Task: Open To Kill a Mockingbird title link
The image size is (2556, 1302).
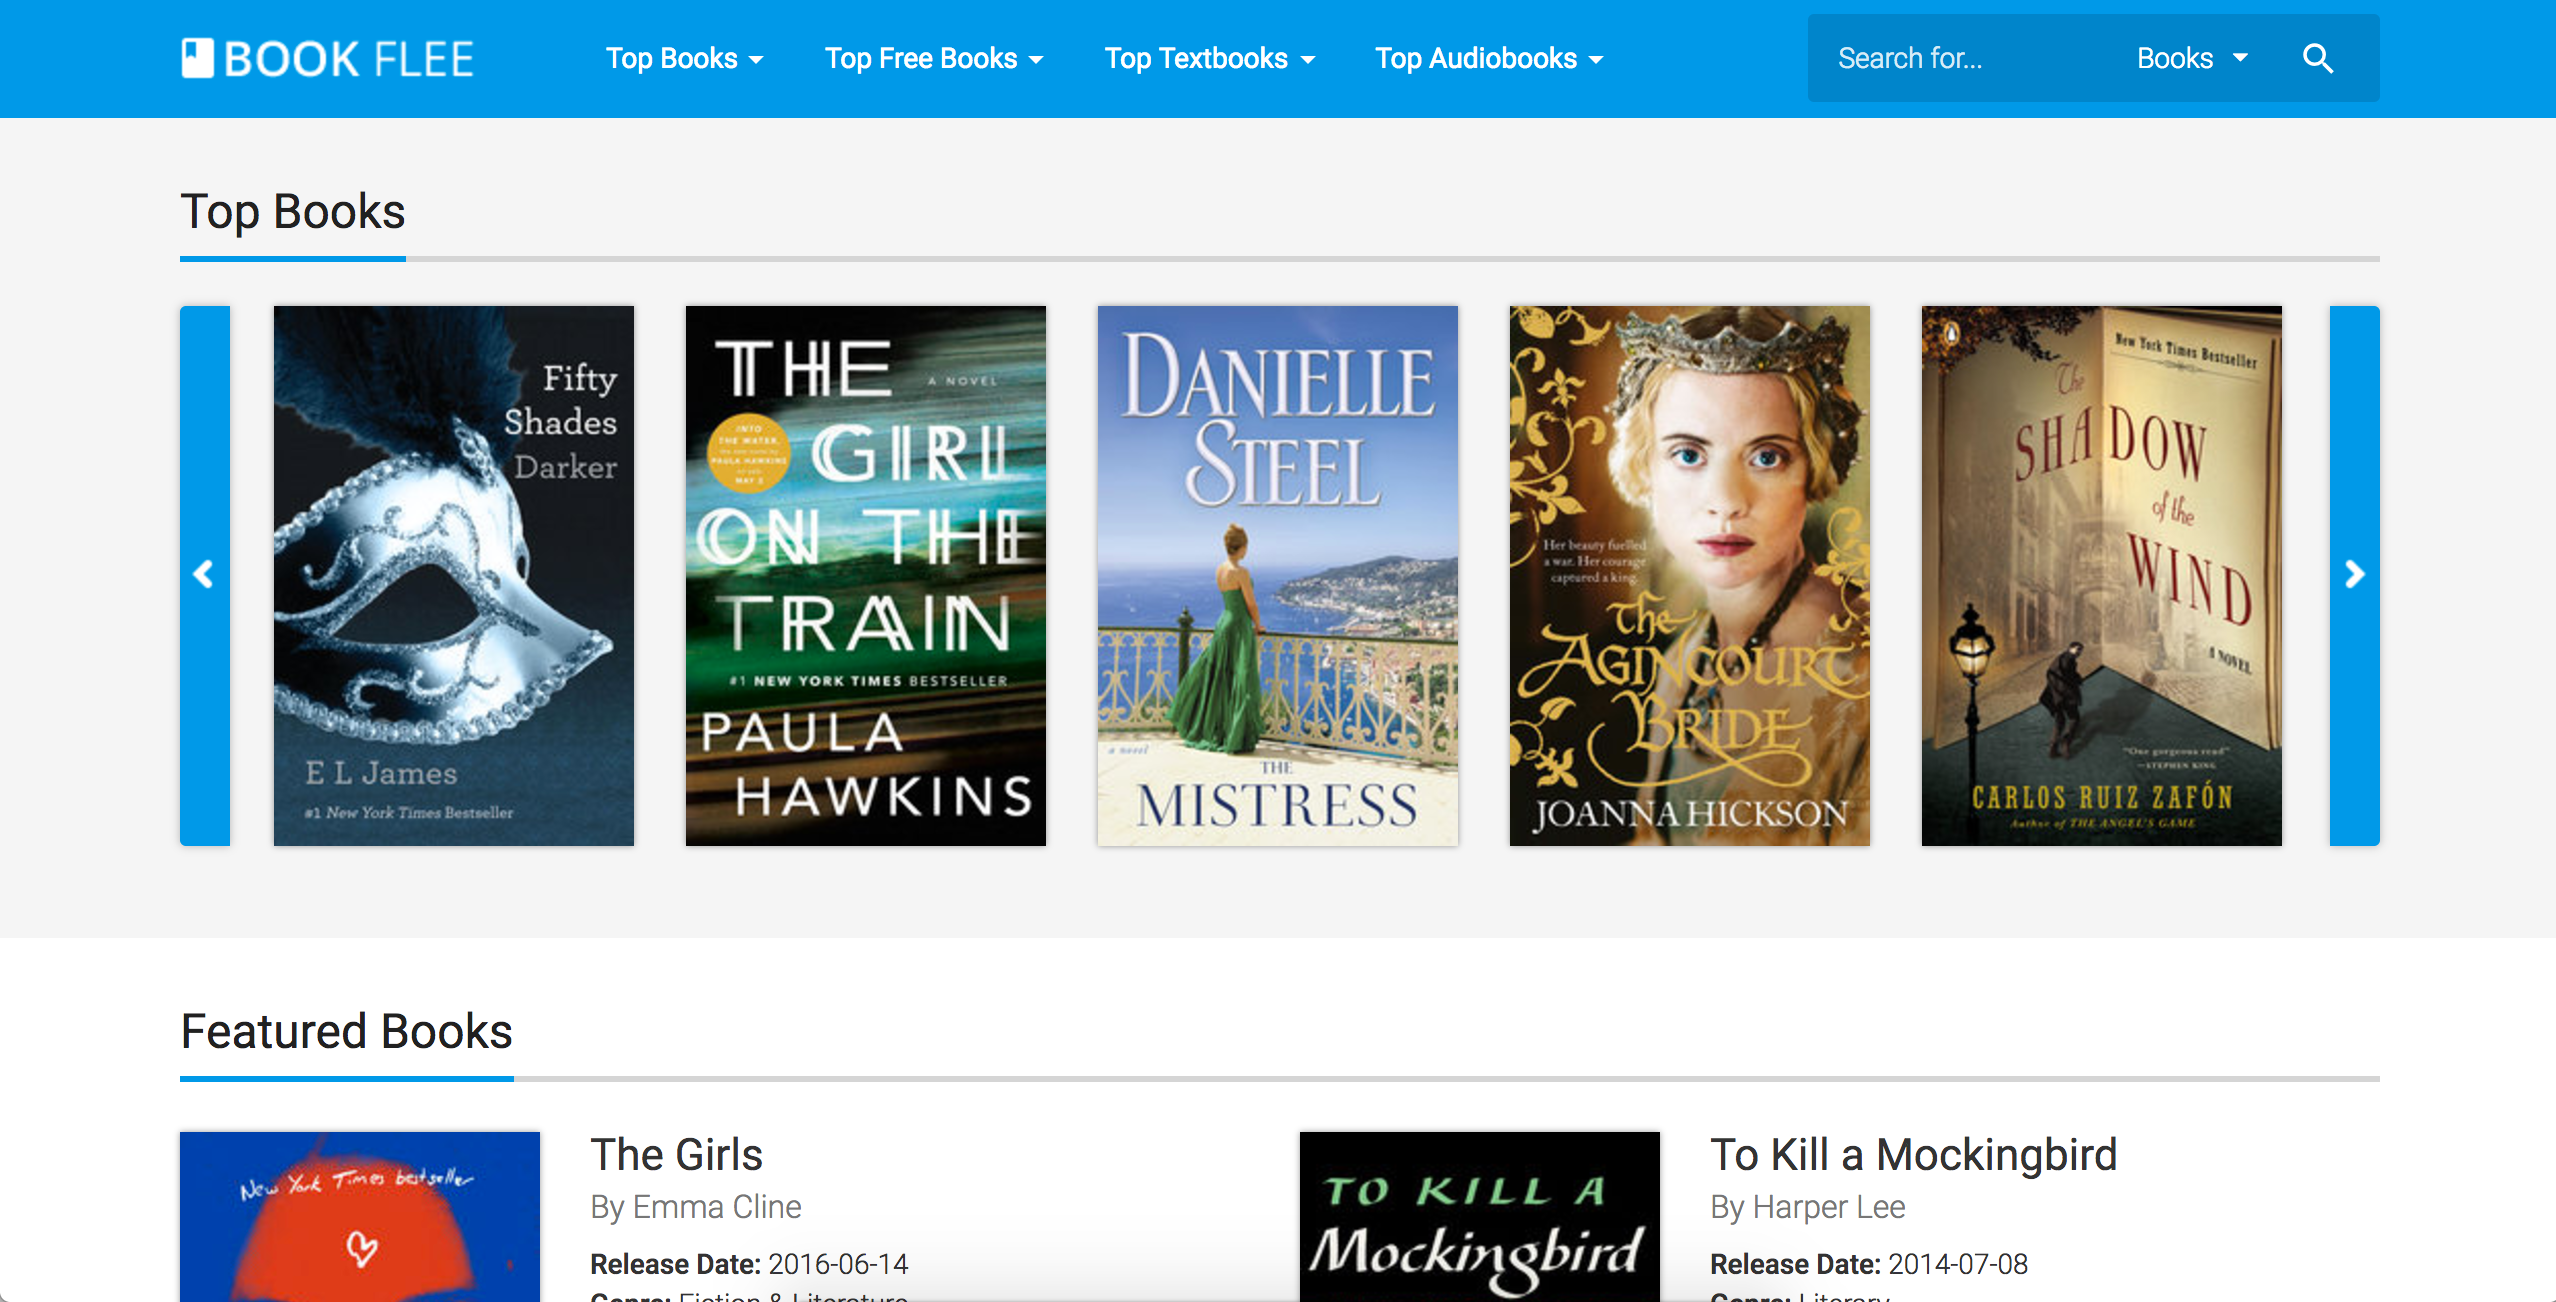Action: pyautogui.click(x=1913, y=1155)
